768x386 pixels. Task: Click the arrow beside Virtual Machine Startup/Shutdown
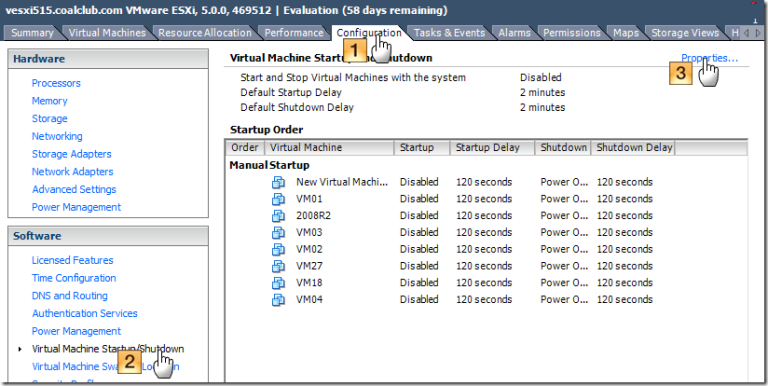[20, 349]
